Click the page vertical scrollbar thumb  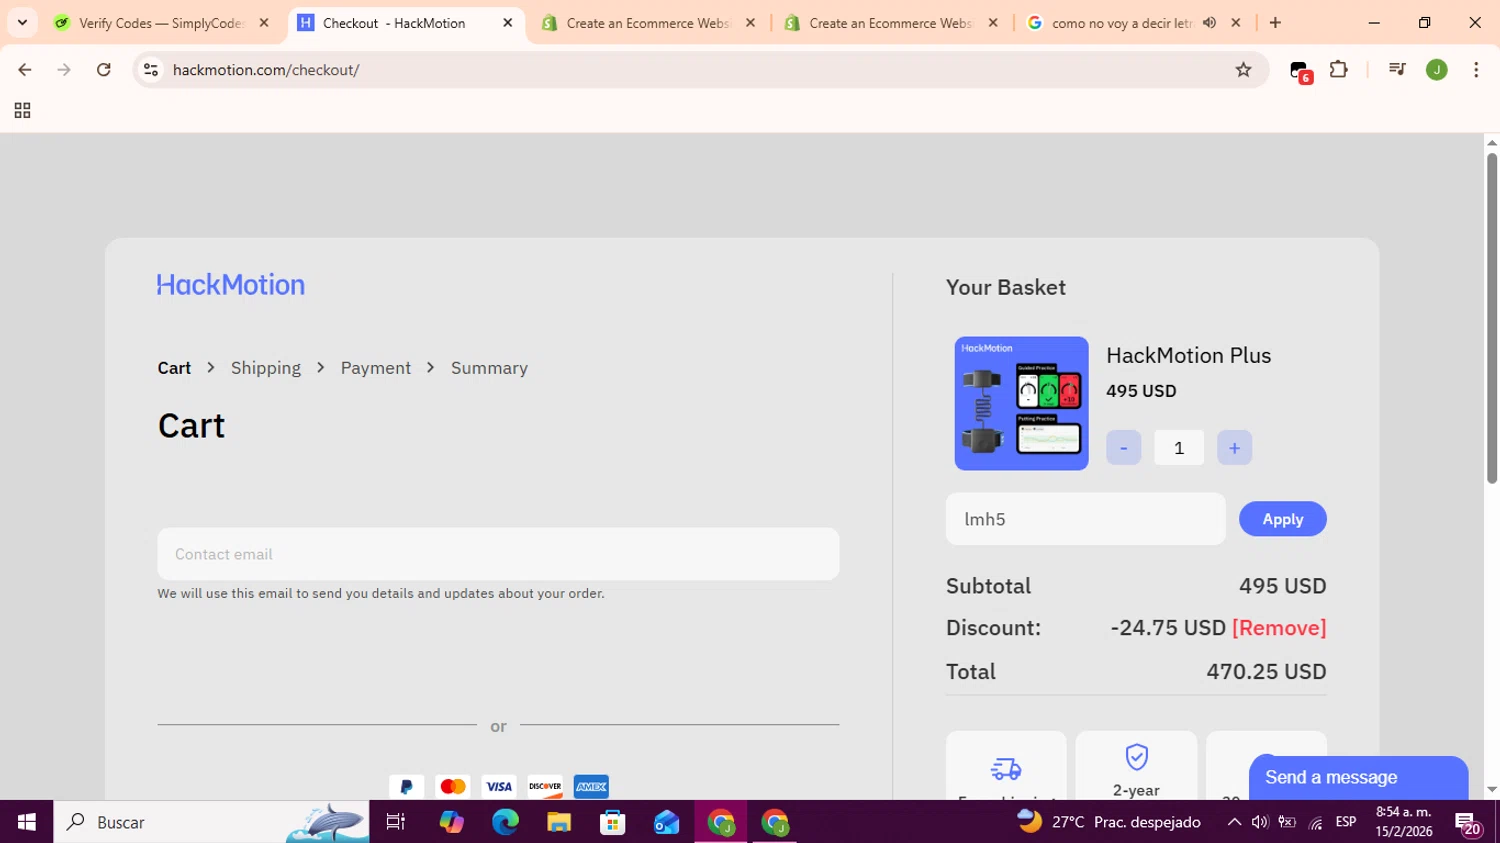[x=1492, y=318]
